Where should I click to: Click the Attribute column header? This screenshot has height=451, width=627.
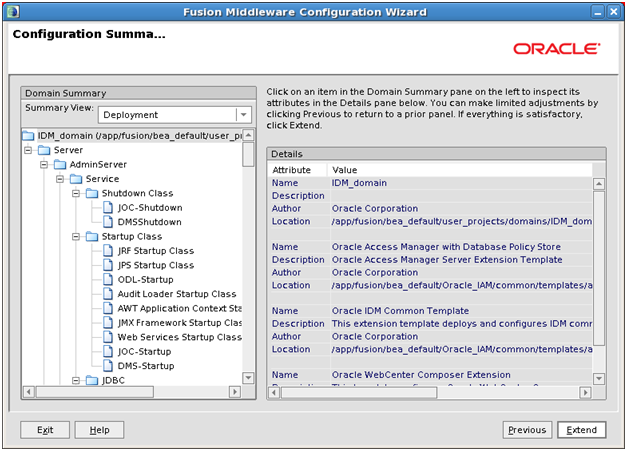point(298,170)
